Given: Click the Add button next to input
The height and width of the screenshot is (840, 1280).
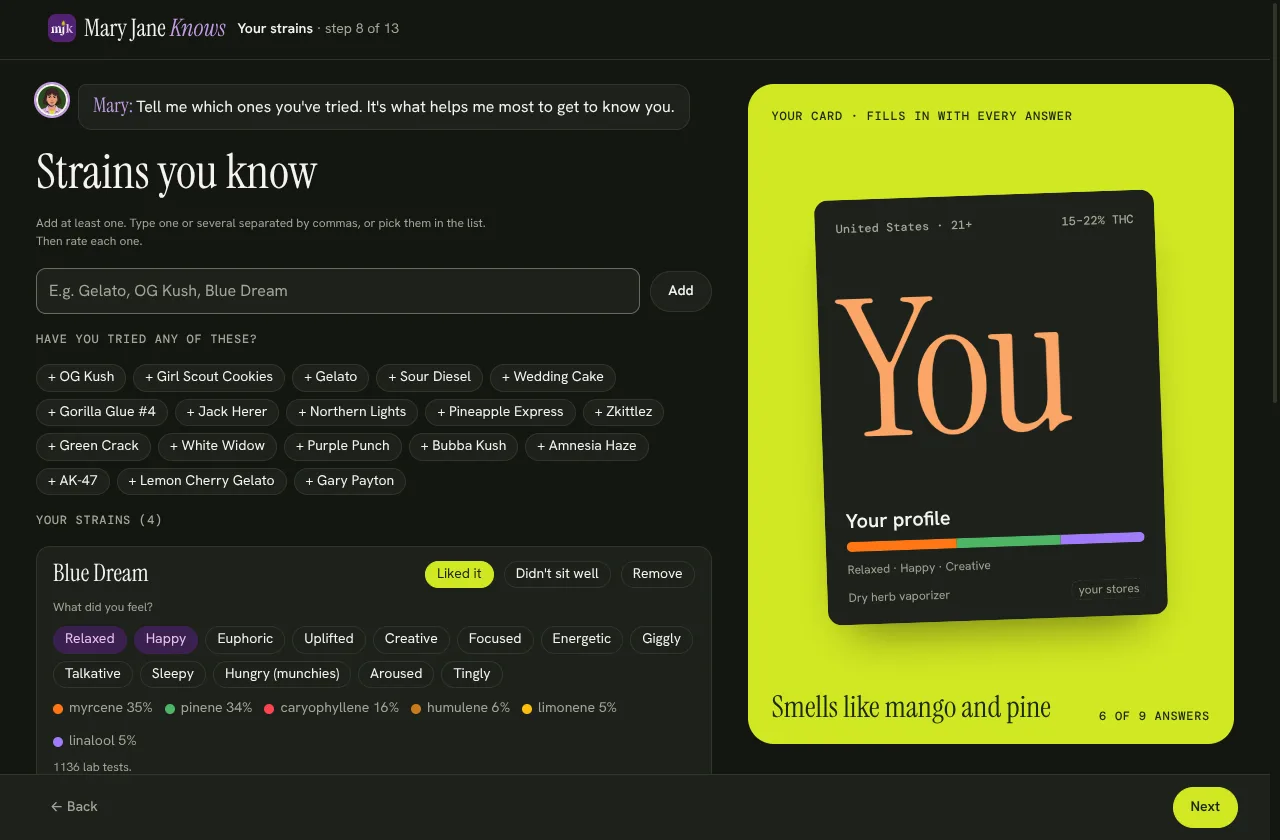Looking at the screenshot, I should pyautogui.click(x=681, y=291).
